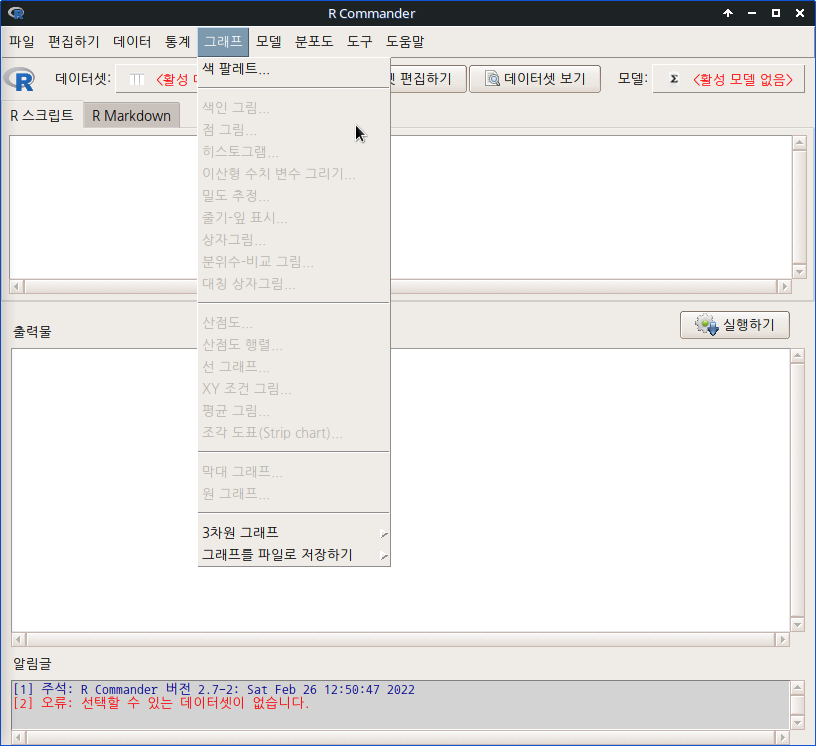Screen dimensions: 816x746
Task: Click output pane scroll down arrow
Action: click(x=797, y=624)
